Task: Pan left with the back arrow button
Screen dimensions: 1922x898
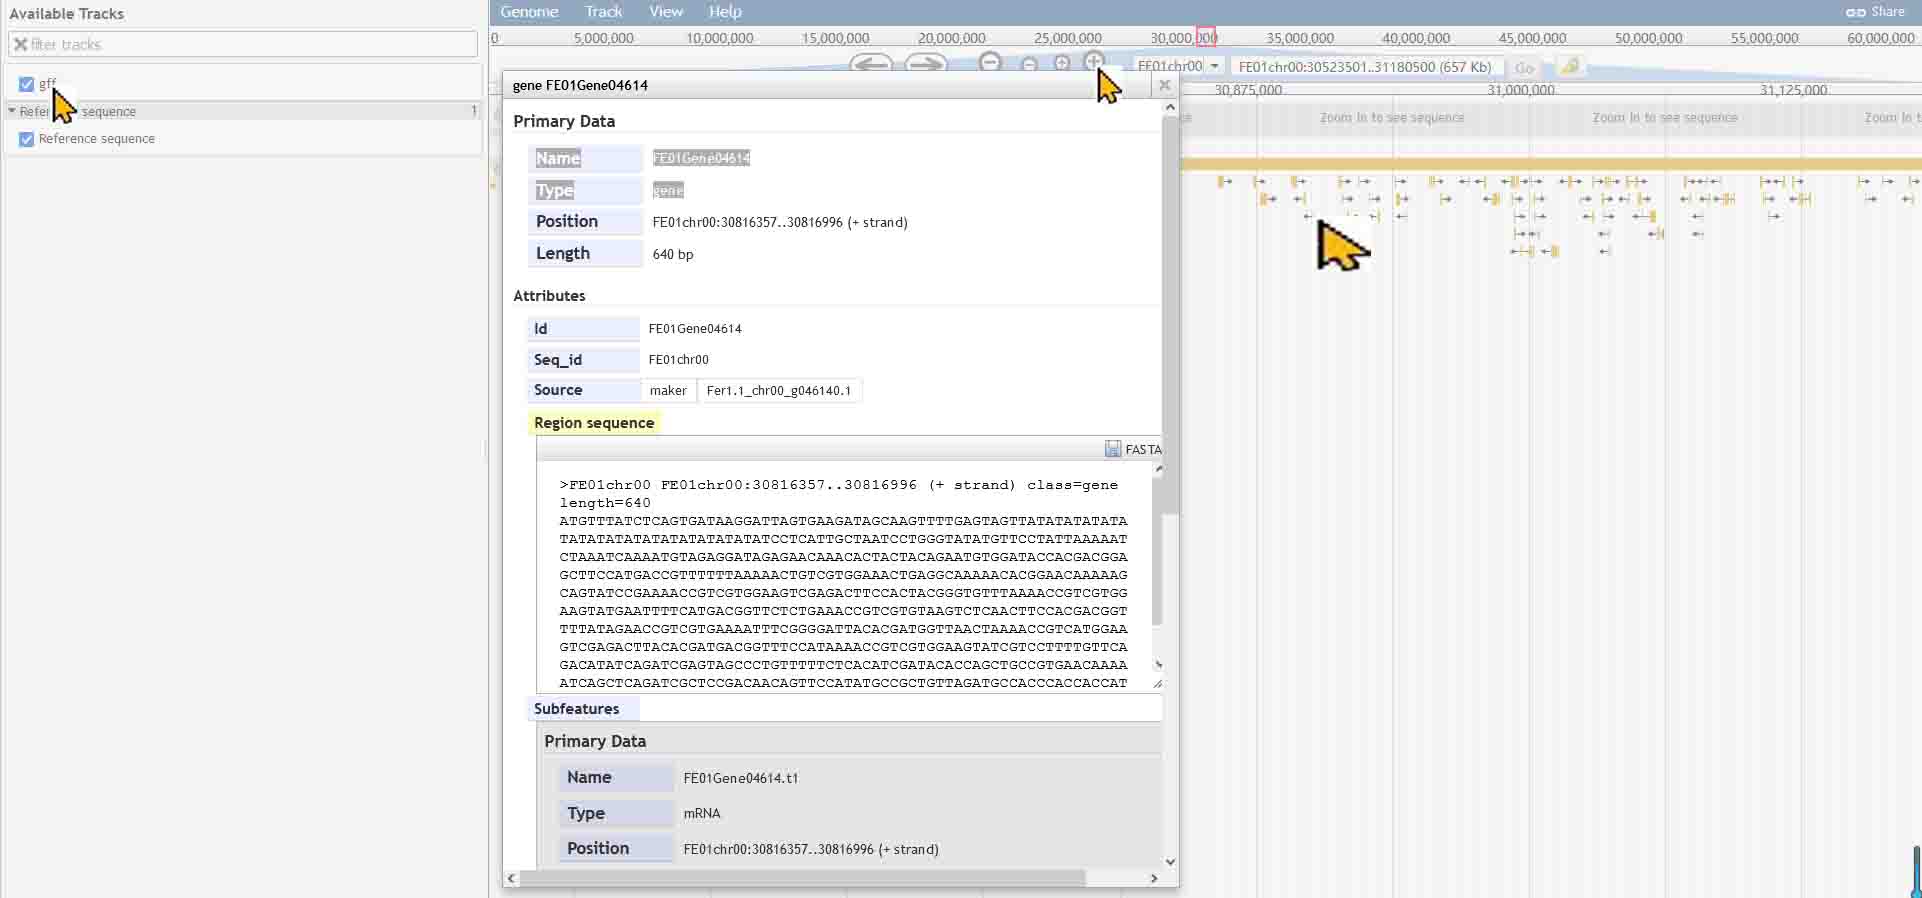Action: coord(870,63)
